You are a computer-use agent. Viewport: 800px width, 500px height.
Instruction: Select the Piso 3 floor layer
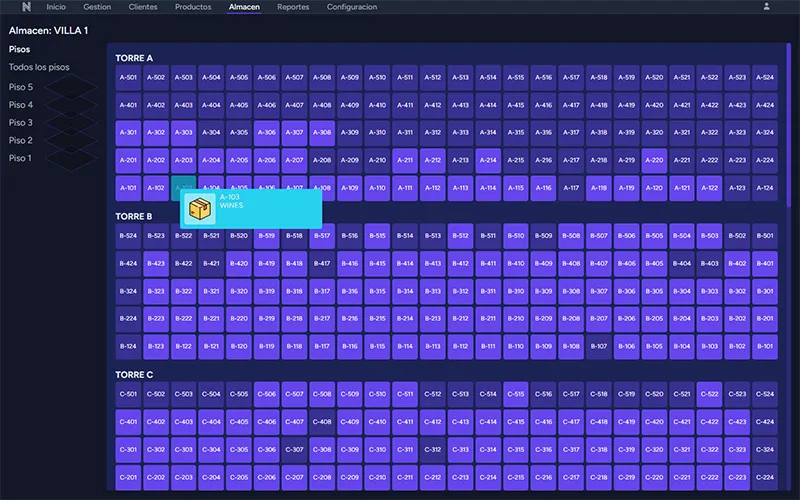[21, 123]
